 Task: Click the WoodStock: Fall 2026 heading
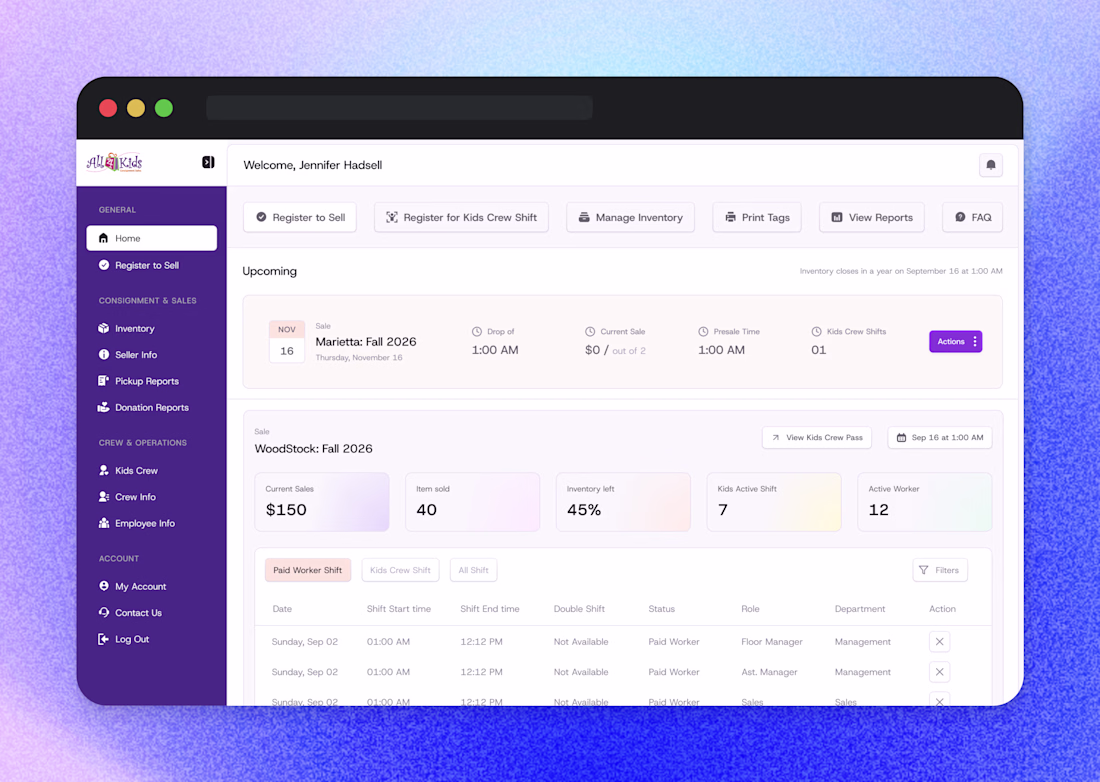click(314, 449)
